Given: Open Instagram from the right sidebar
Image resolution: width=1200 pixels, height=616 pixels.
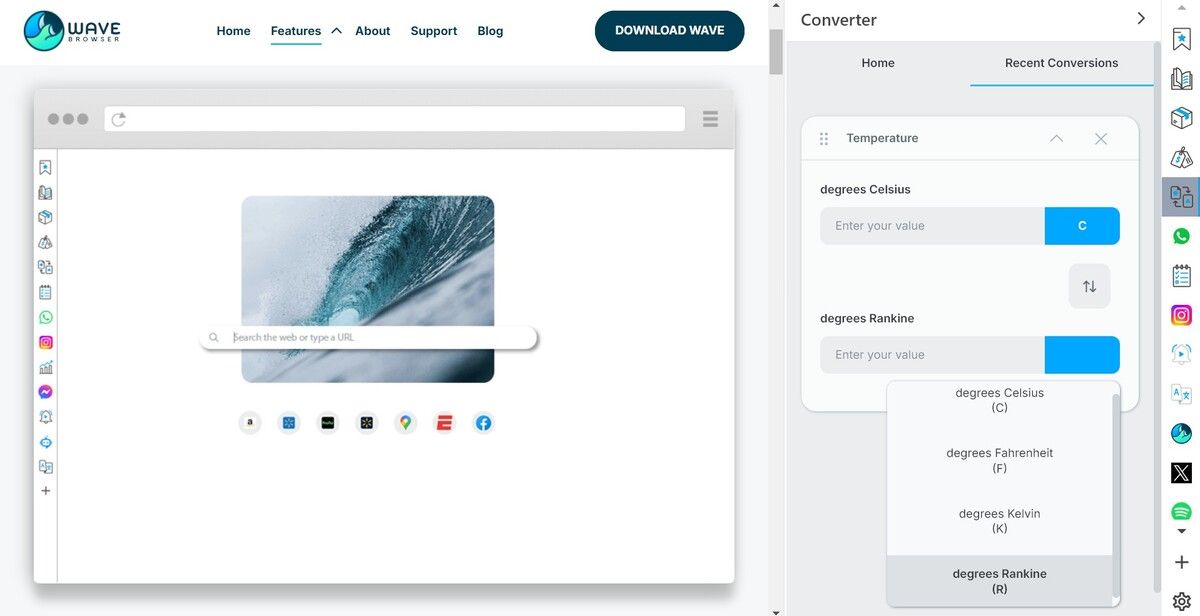Looking at the screenshot, I should coord(1181,315).
